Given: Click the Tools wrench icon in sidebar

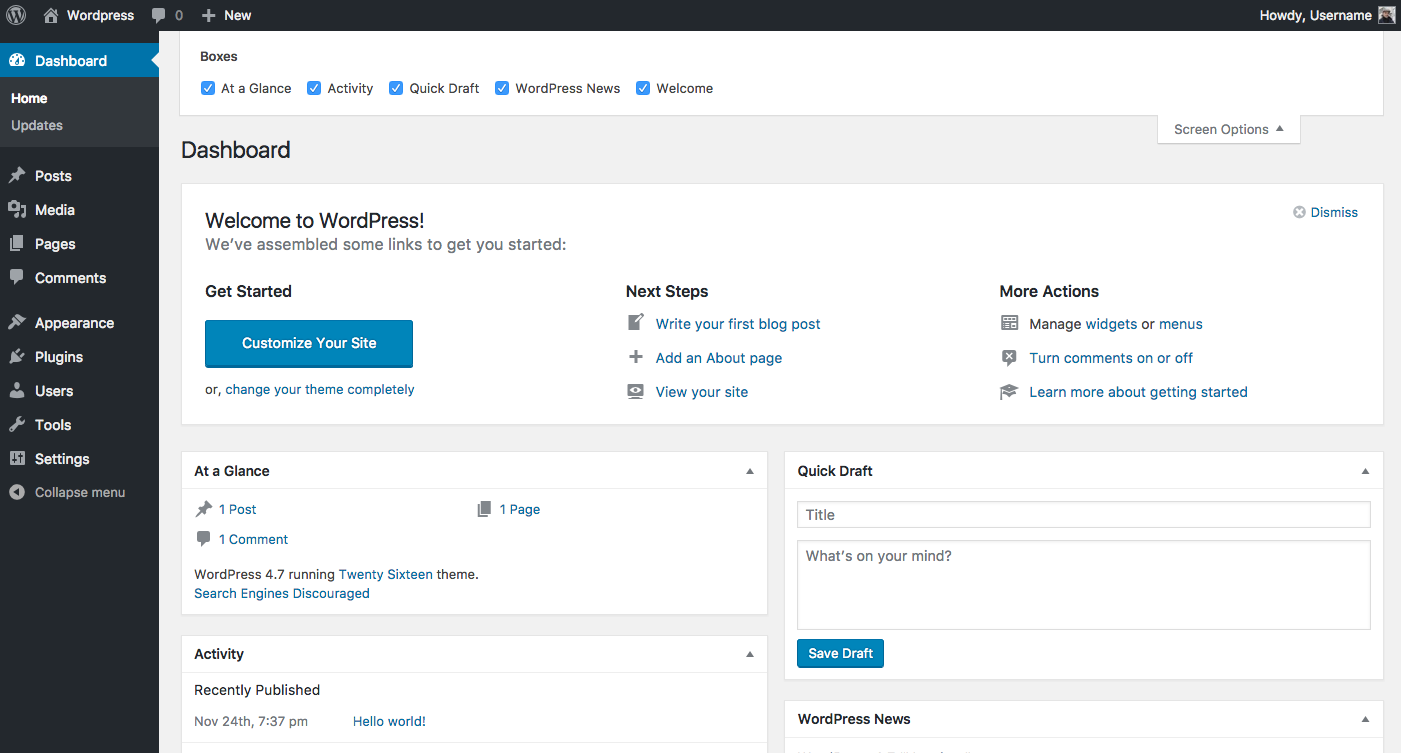Looking at the screenshot, I should [17, 425].
